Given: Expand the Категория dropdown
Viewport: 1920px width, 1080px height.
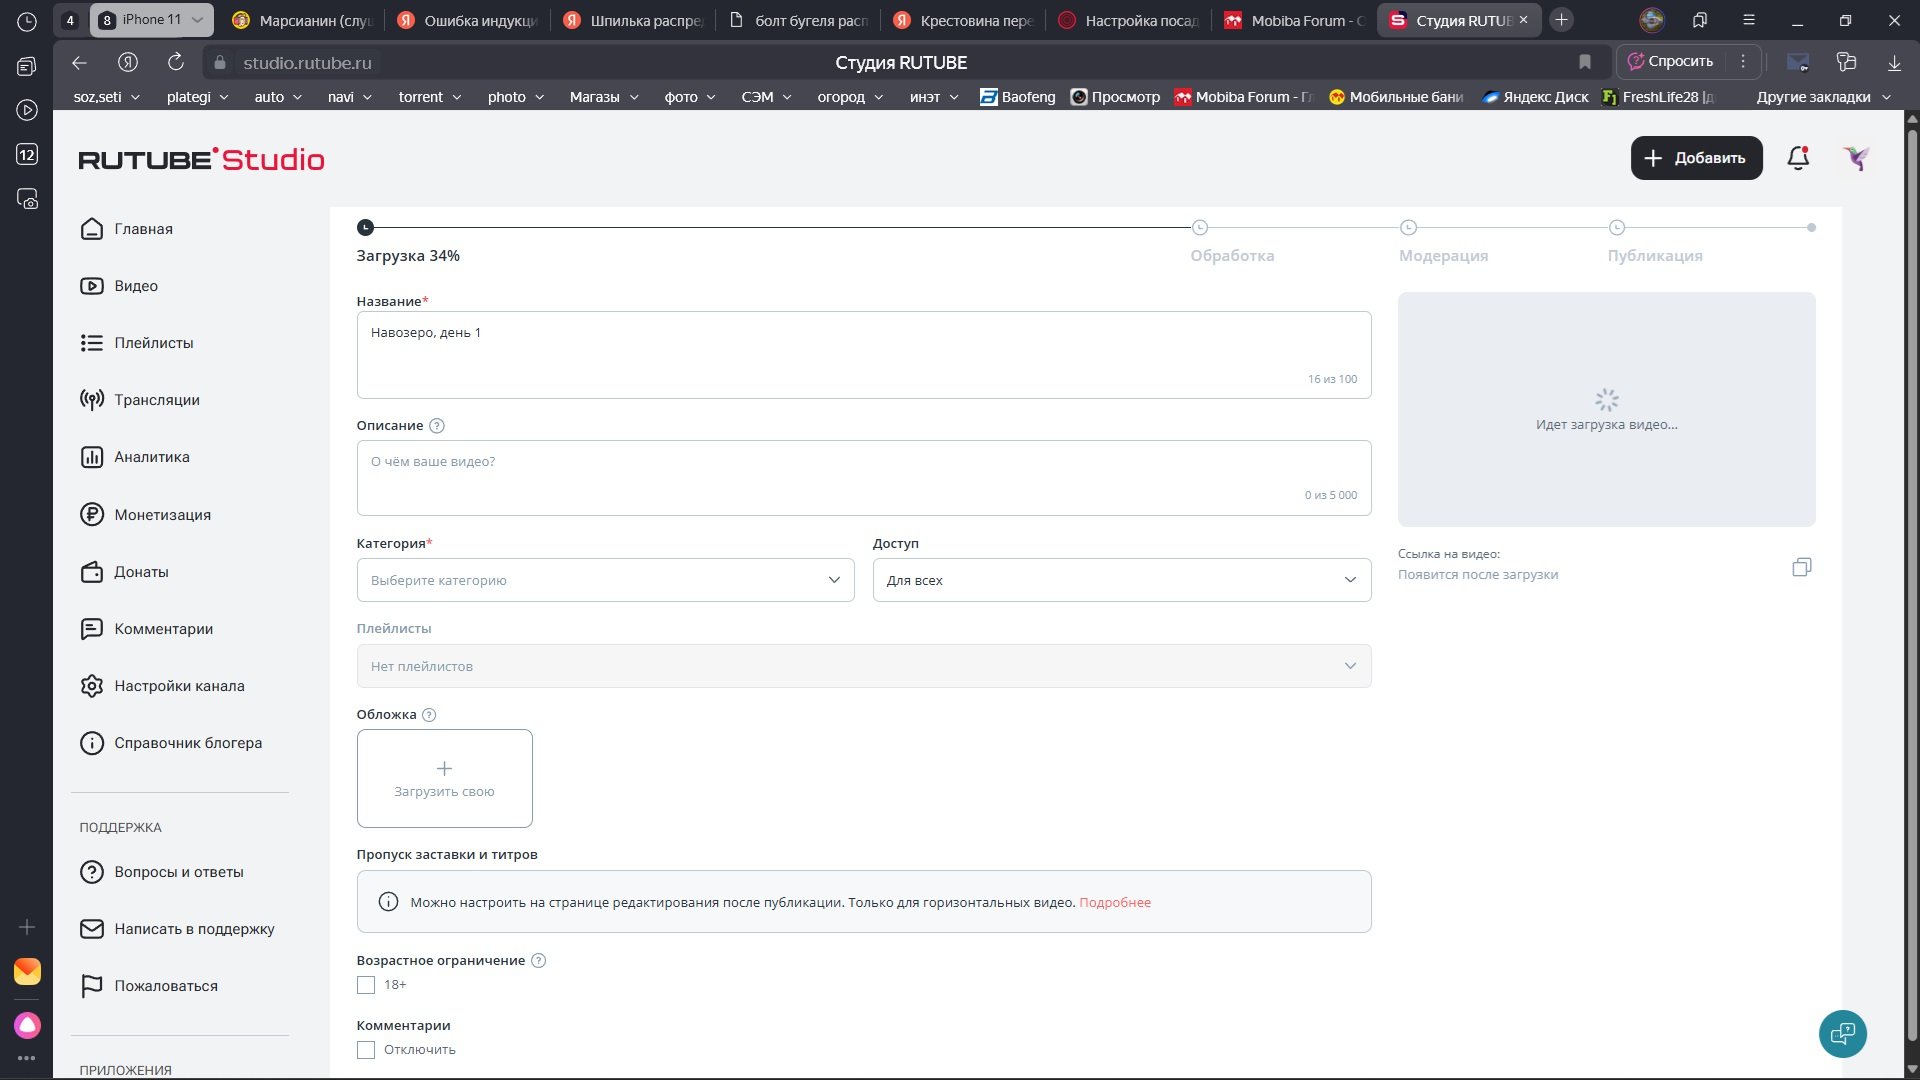Looking at the screenshot, I should click(x=605, y=580).
